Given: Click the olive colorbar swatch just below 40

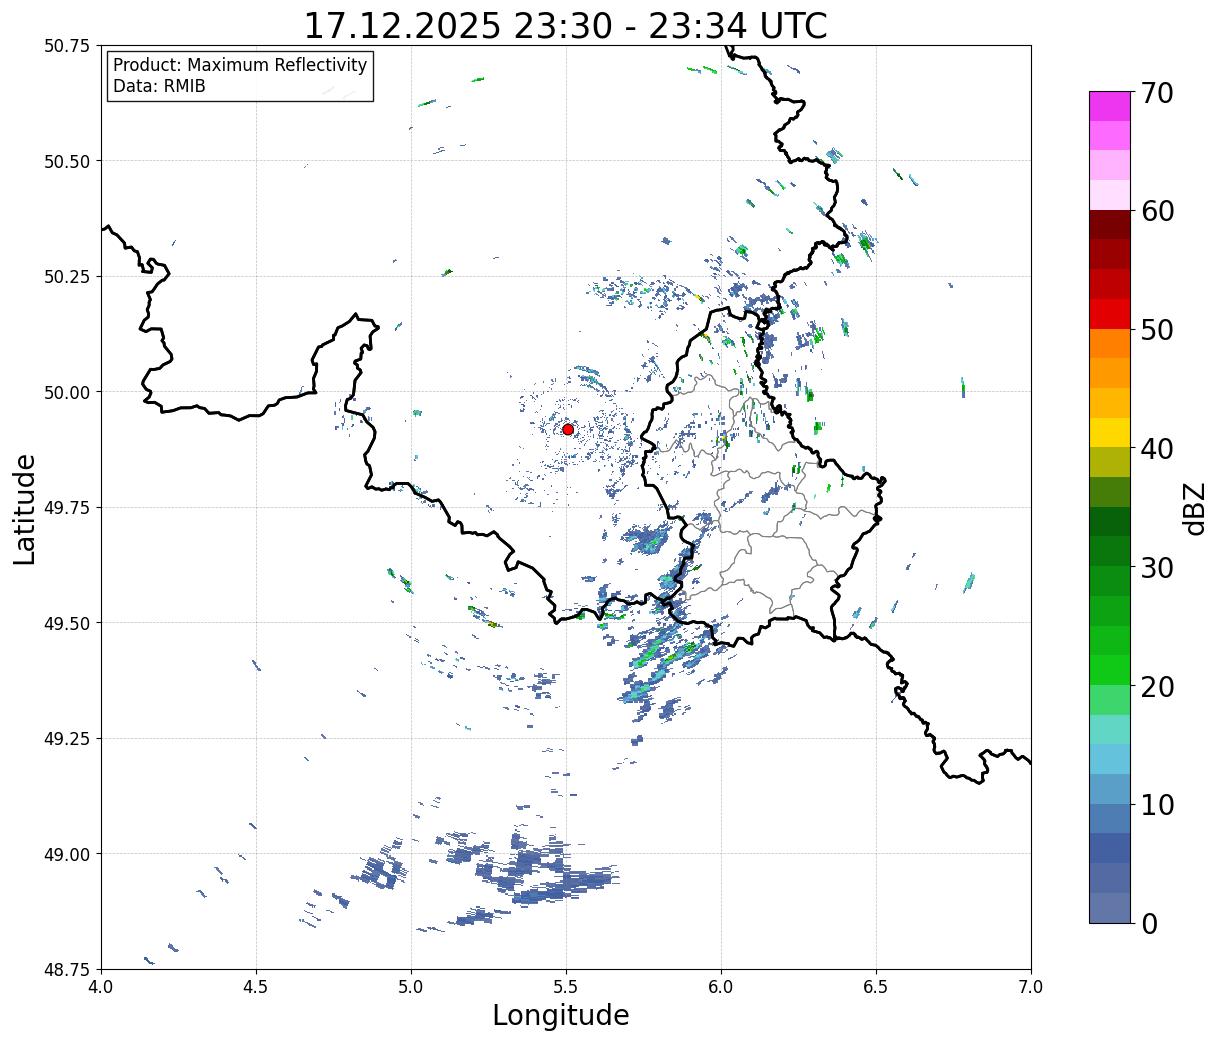Looking at the screenshot, I should 1110,462.
